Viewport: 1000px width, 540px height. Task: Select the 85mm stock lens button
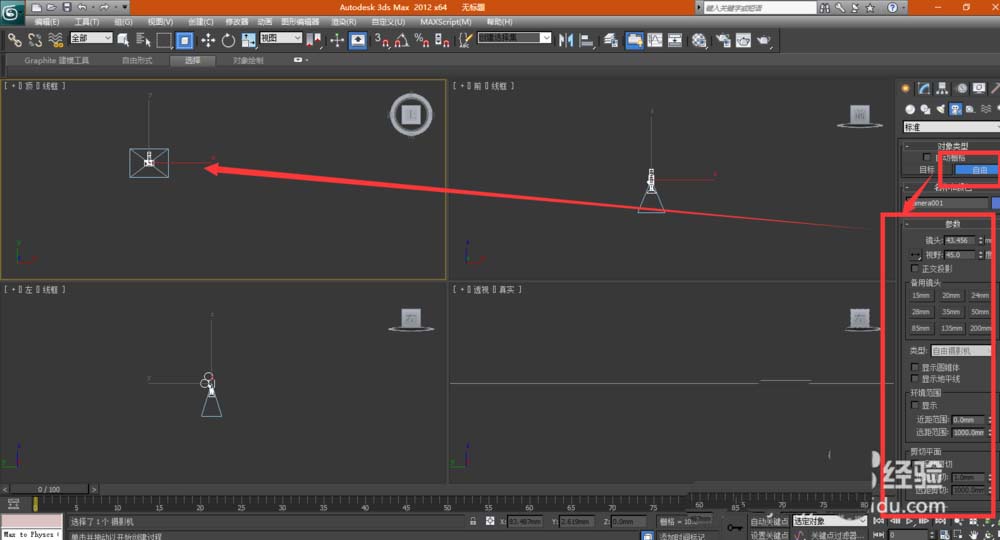pos(920,328)
